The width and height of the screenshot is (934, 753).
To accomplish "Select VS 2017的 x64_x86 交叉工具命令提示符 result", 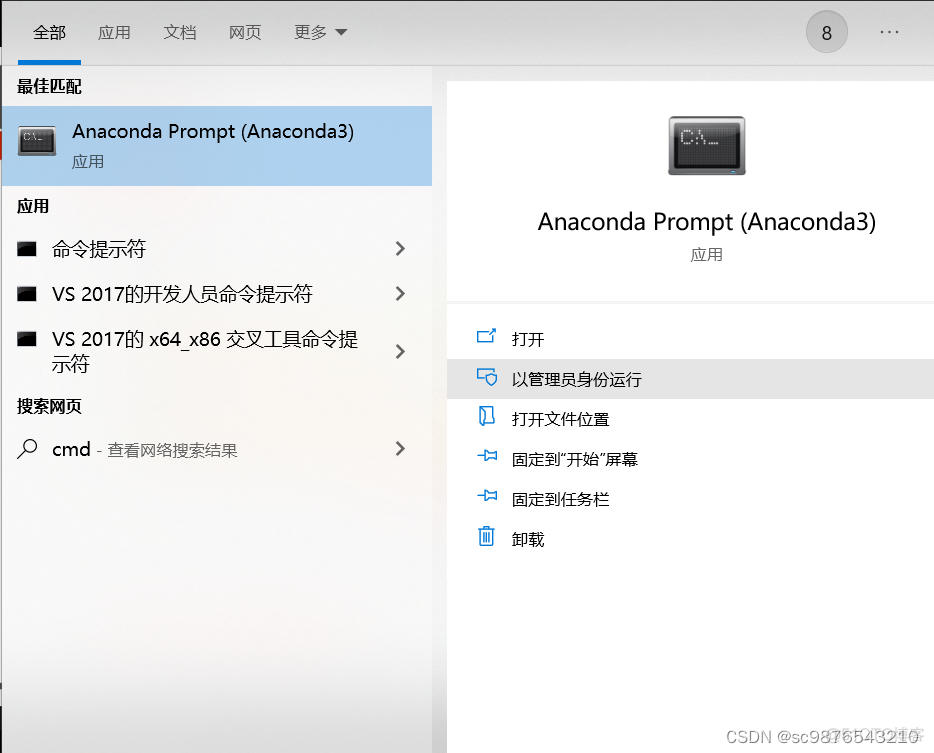I will [x=217, y=351].
